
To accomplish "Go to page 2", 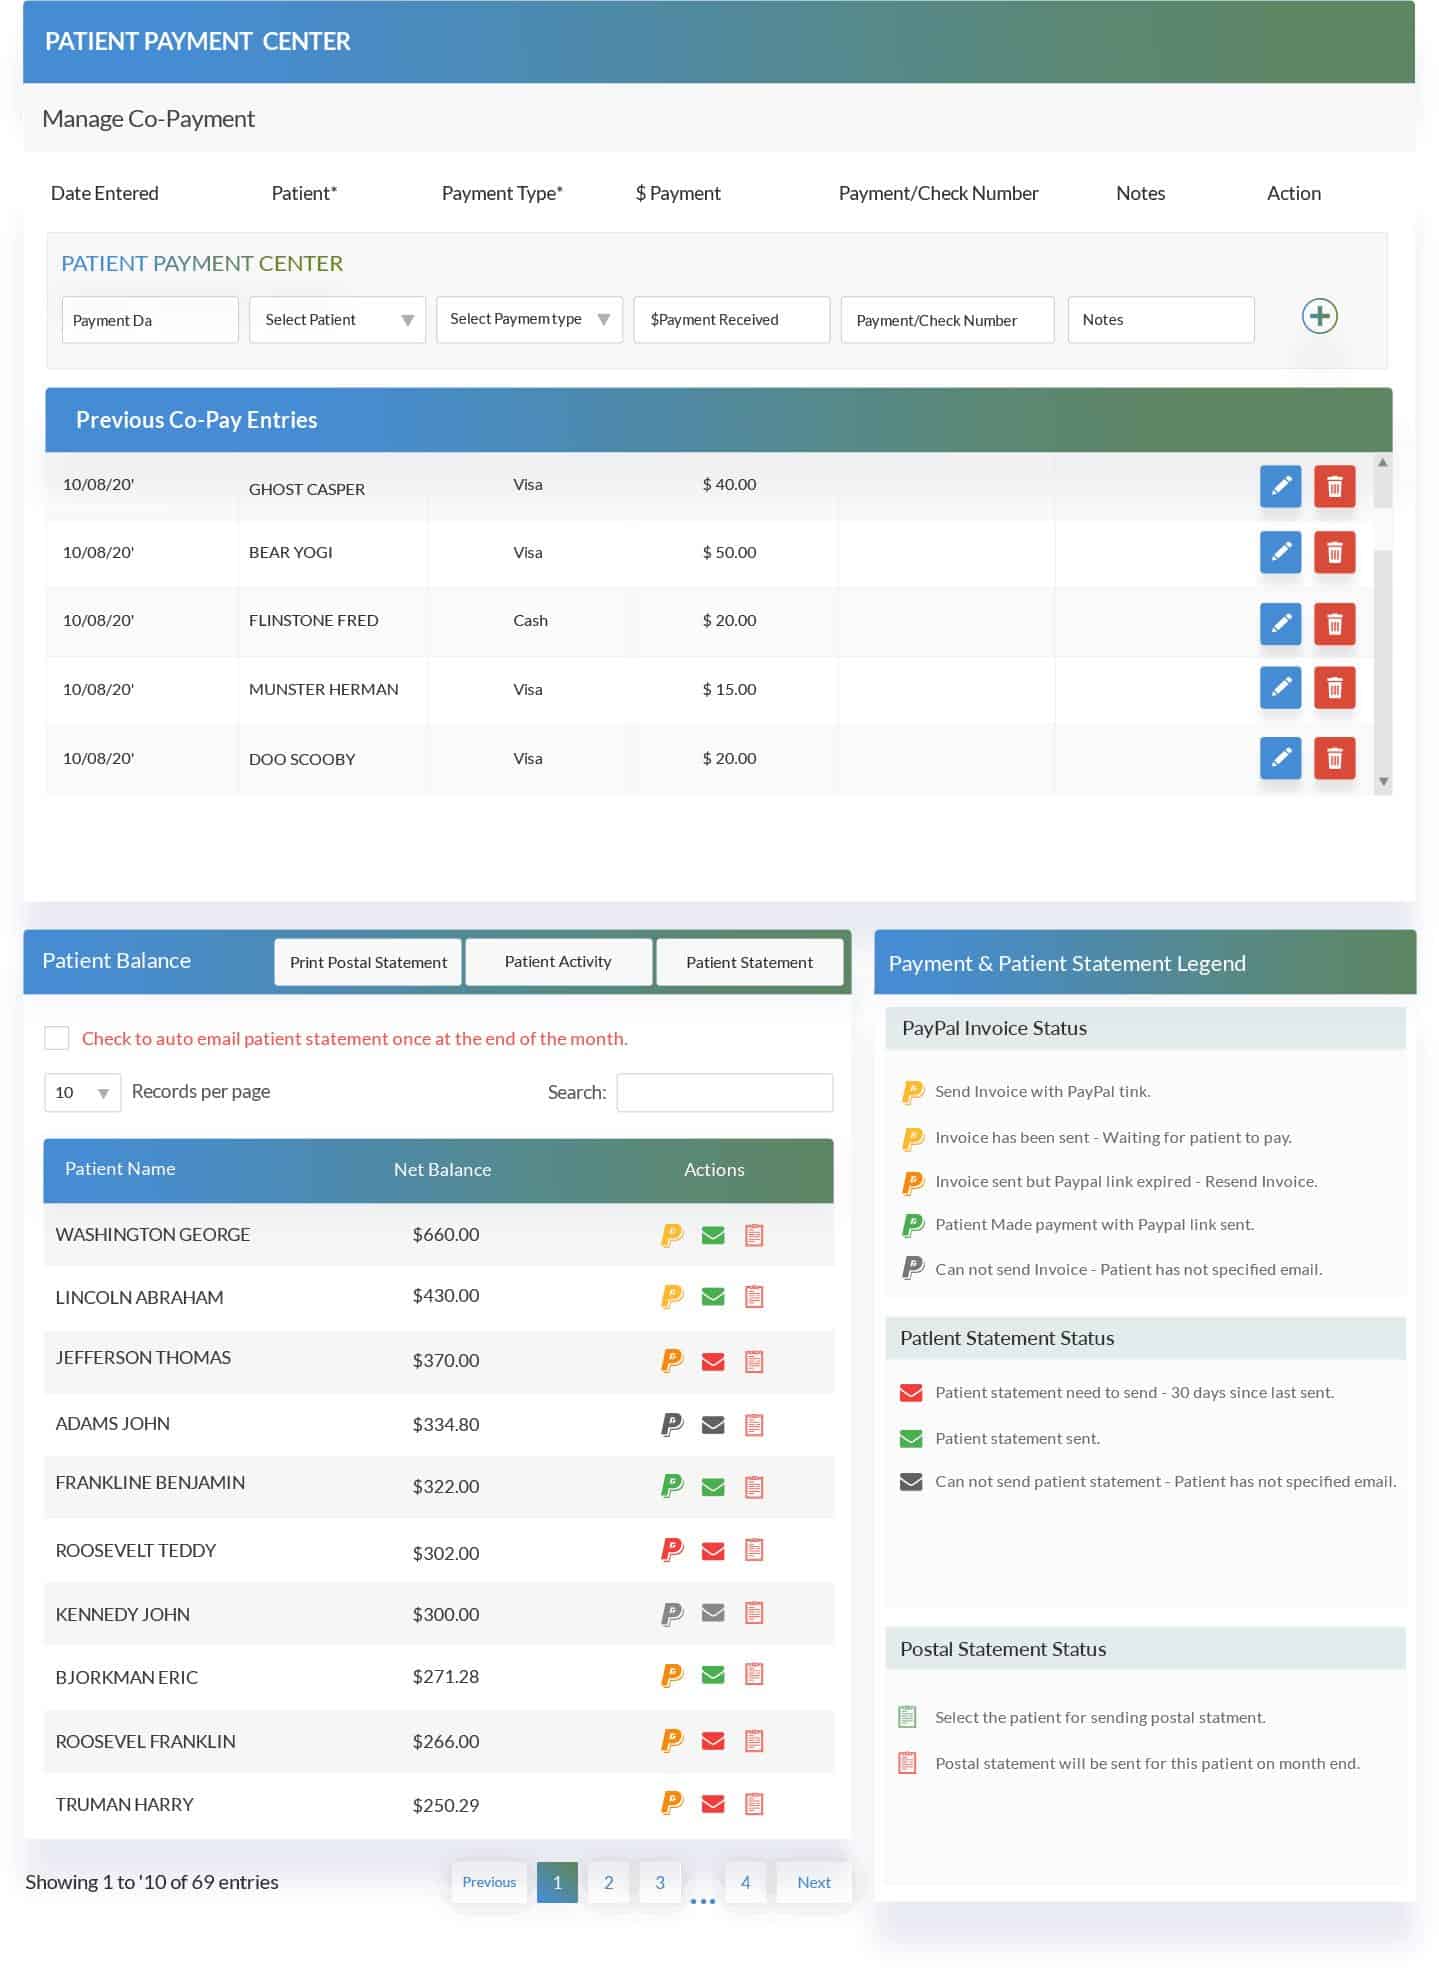I will 608,1882.
